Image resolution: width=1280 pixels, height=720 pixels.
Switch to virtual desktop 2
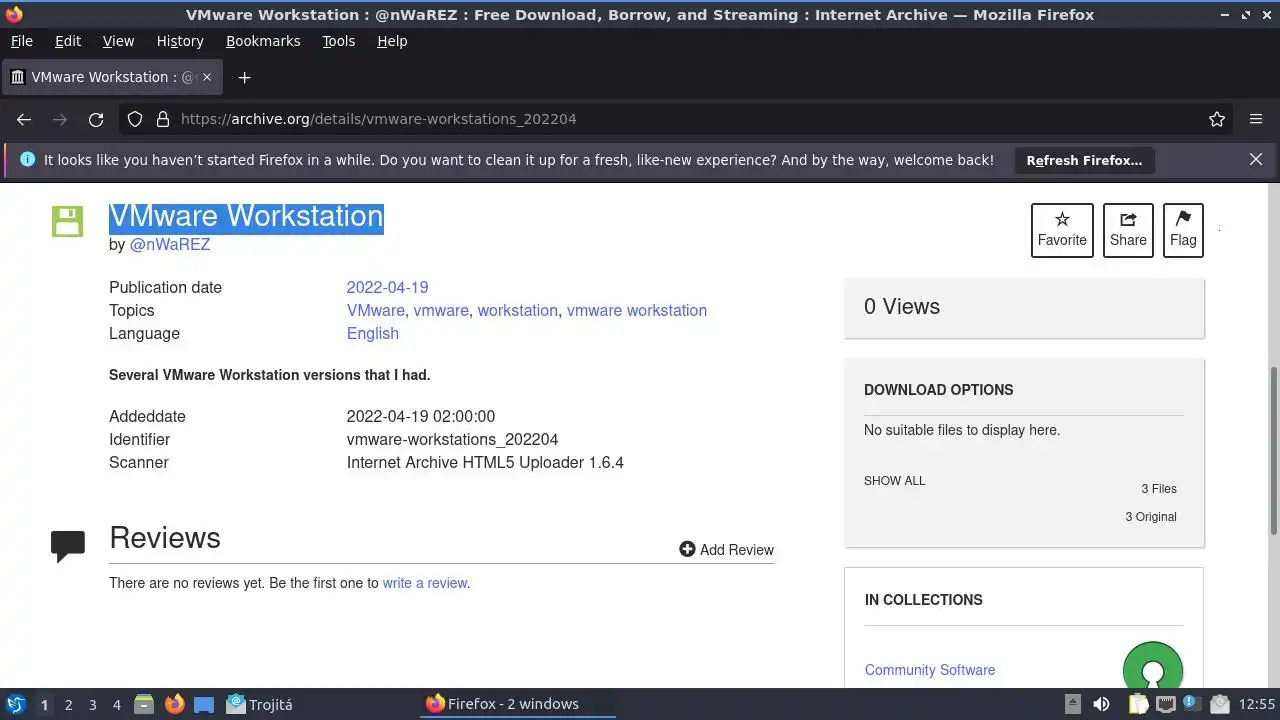68,704
